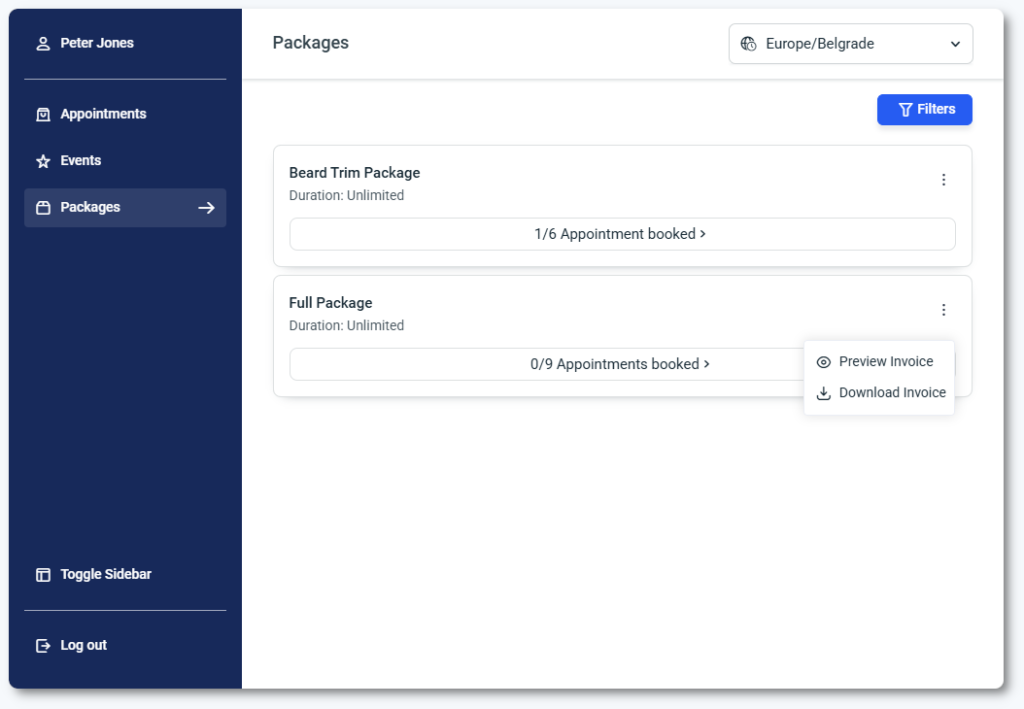Click the eye icon for Preview Invoice
This screenshot has width=1024, height=709.
click(x=824, y=362)
